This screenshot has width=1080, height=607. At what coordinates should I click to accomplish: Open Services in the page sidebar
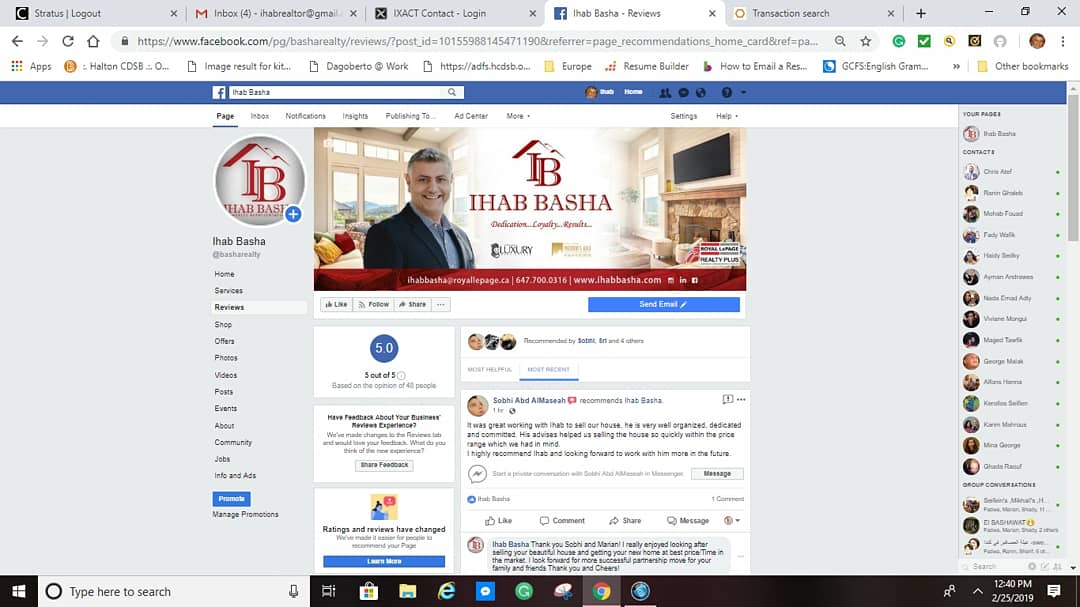click(x=229, y=291)
